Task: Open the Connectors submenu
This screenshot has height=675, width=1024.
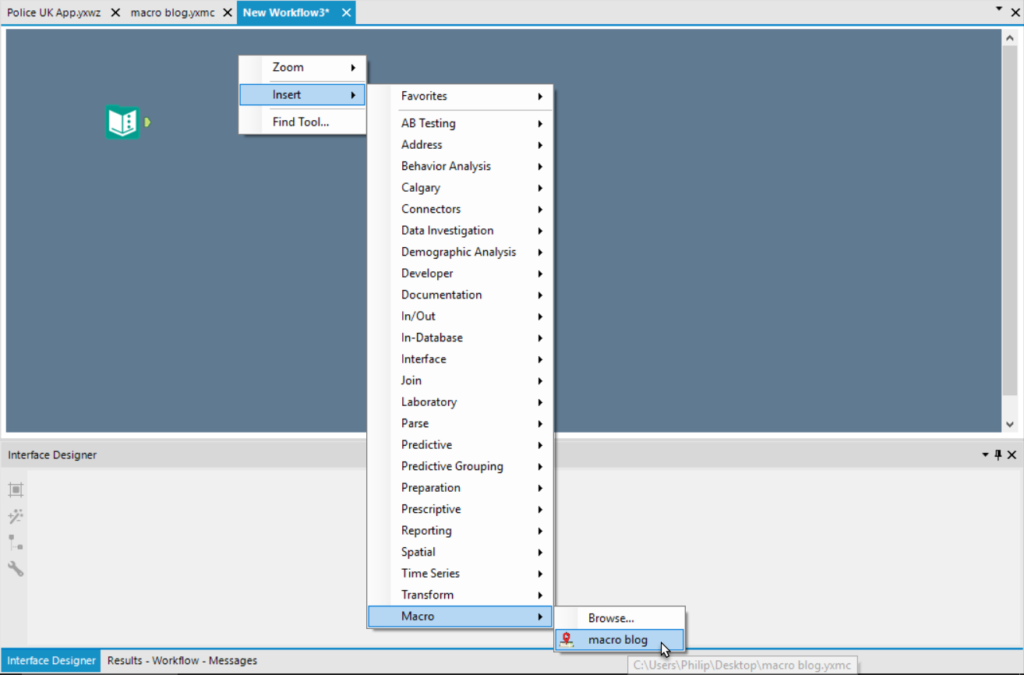Action: (x=460, y=210)
